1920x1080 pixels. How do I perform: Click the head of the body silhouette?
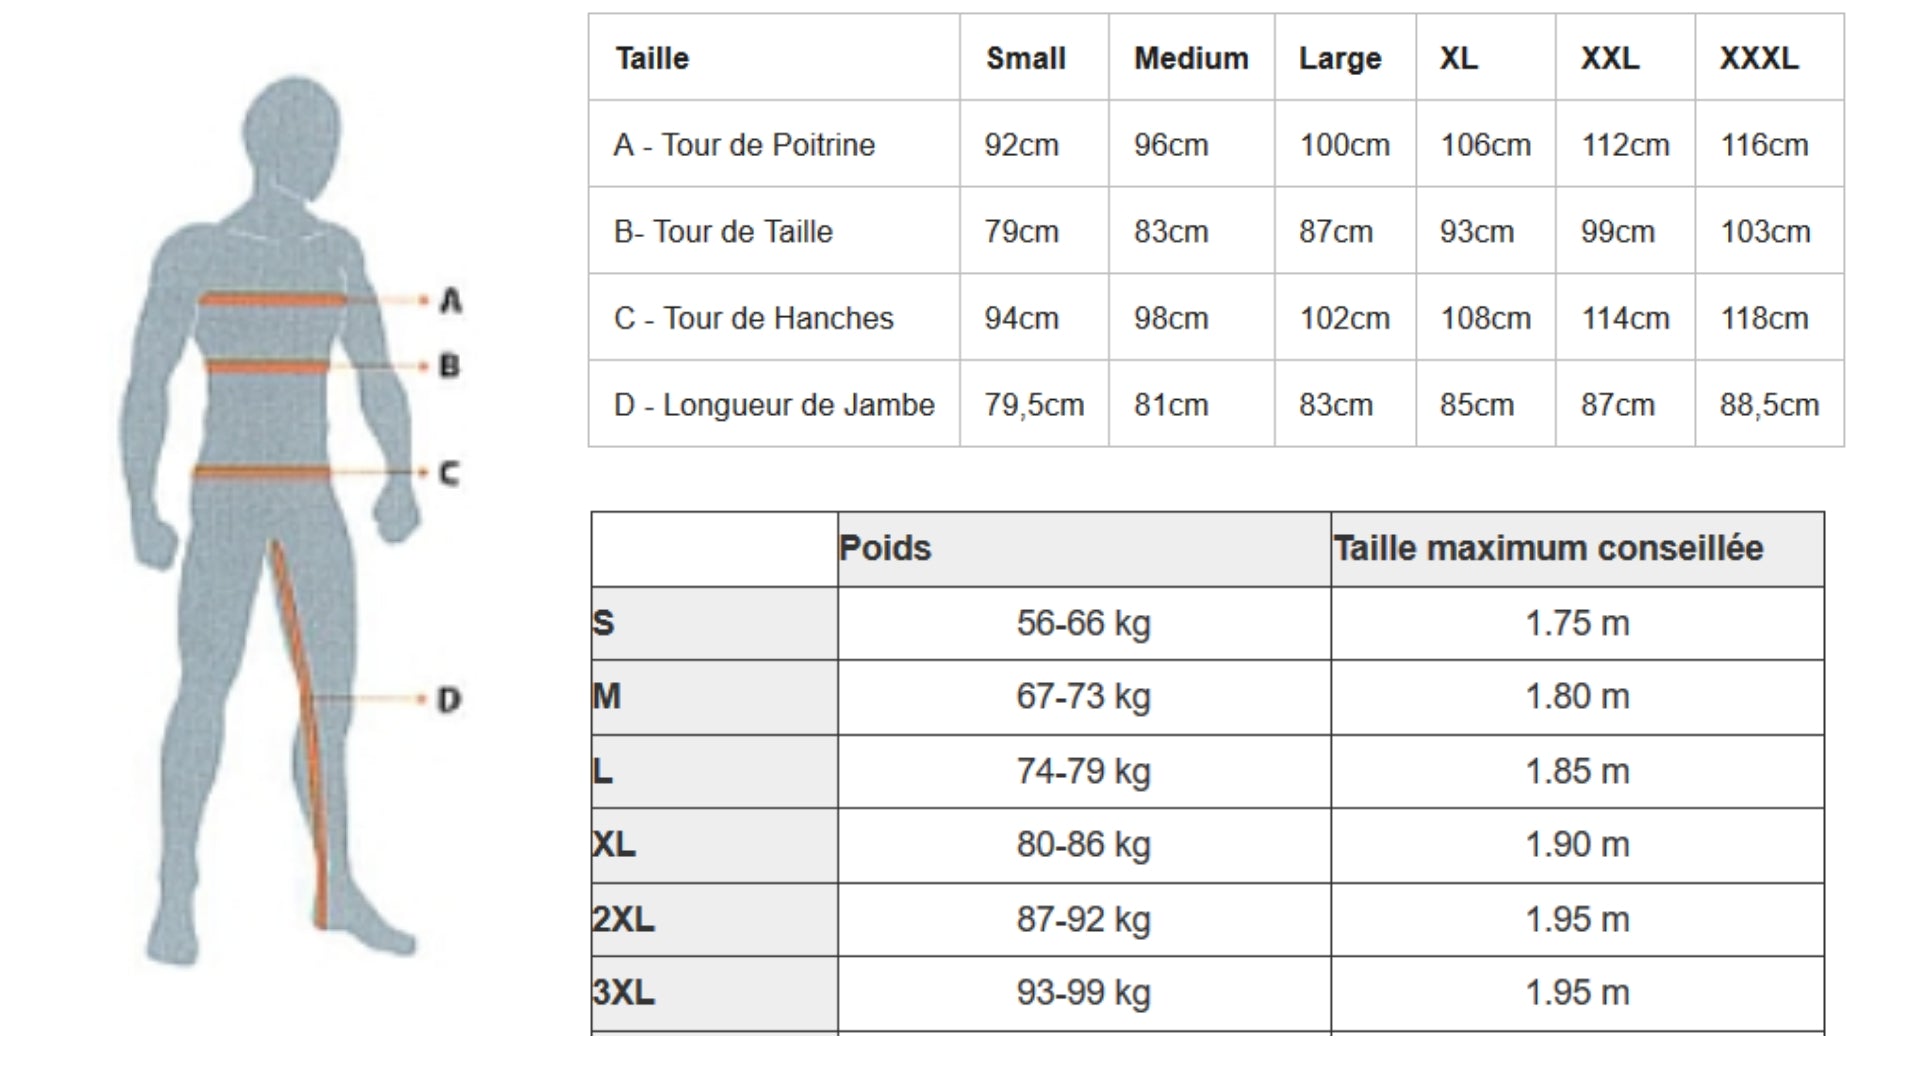293,135
